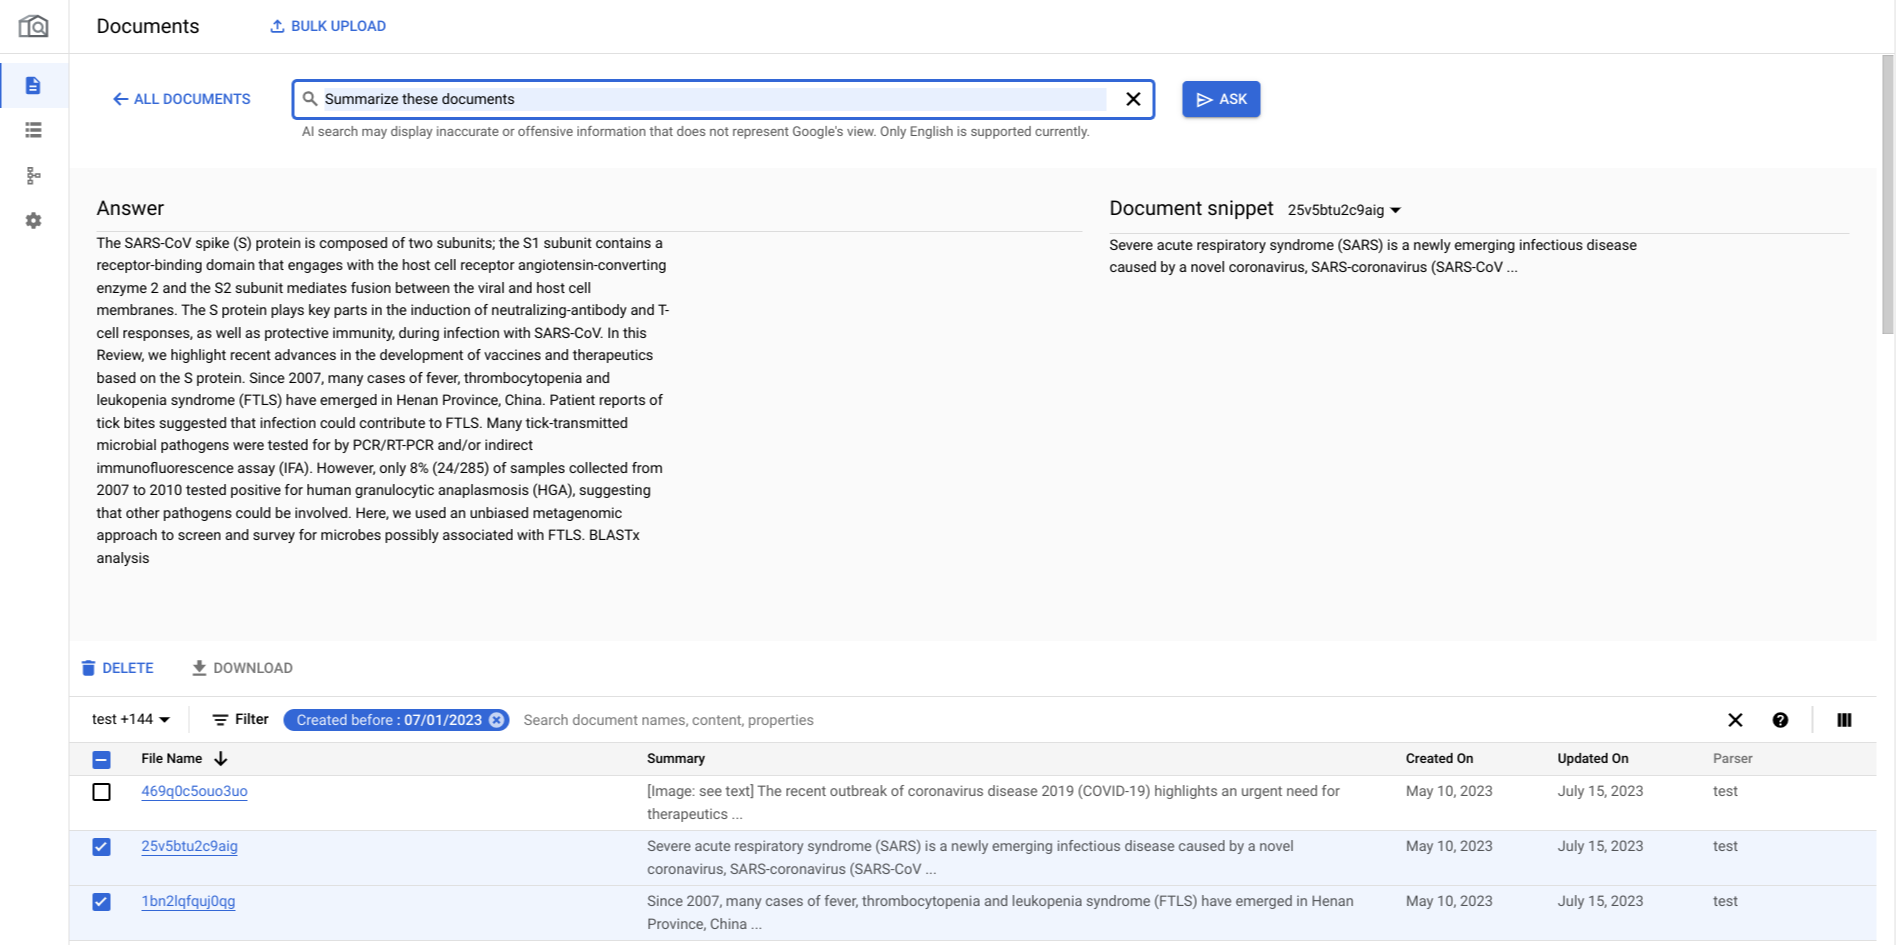Viewport: 1896px width, 945px height.
Task: Open the column display options icon
Action: coord(1844,720)
